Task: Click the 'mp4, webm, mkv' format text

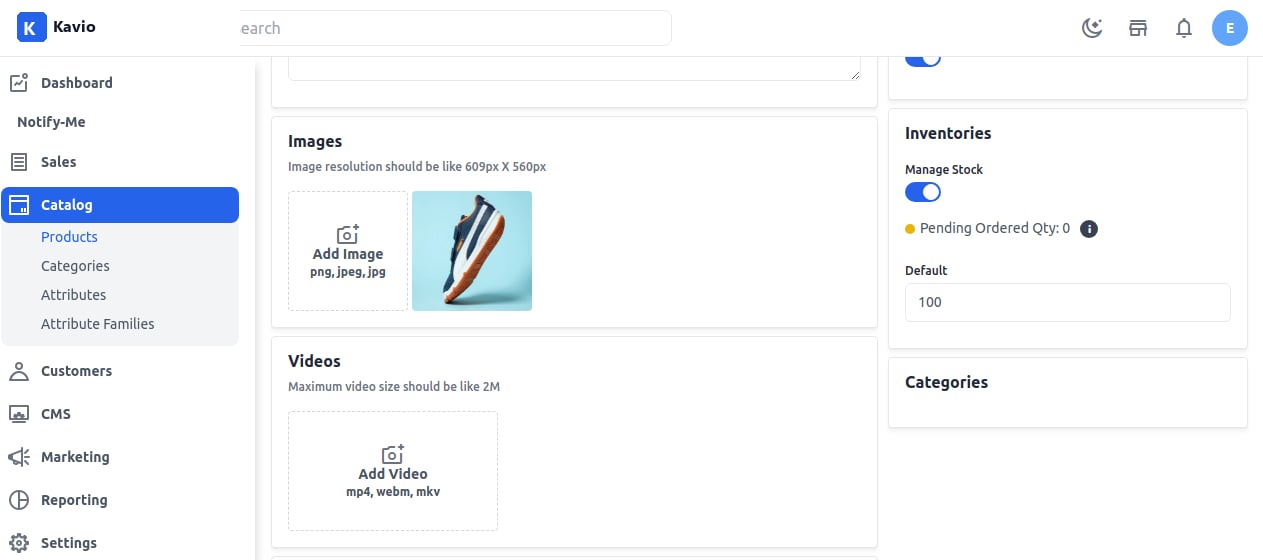Action: [x=393, y=492]
